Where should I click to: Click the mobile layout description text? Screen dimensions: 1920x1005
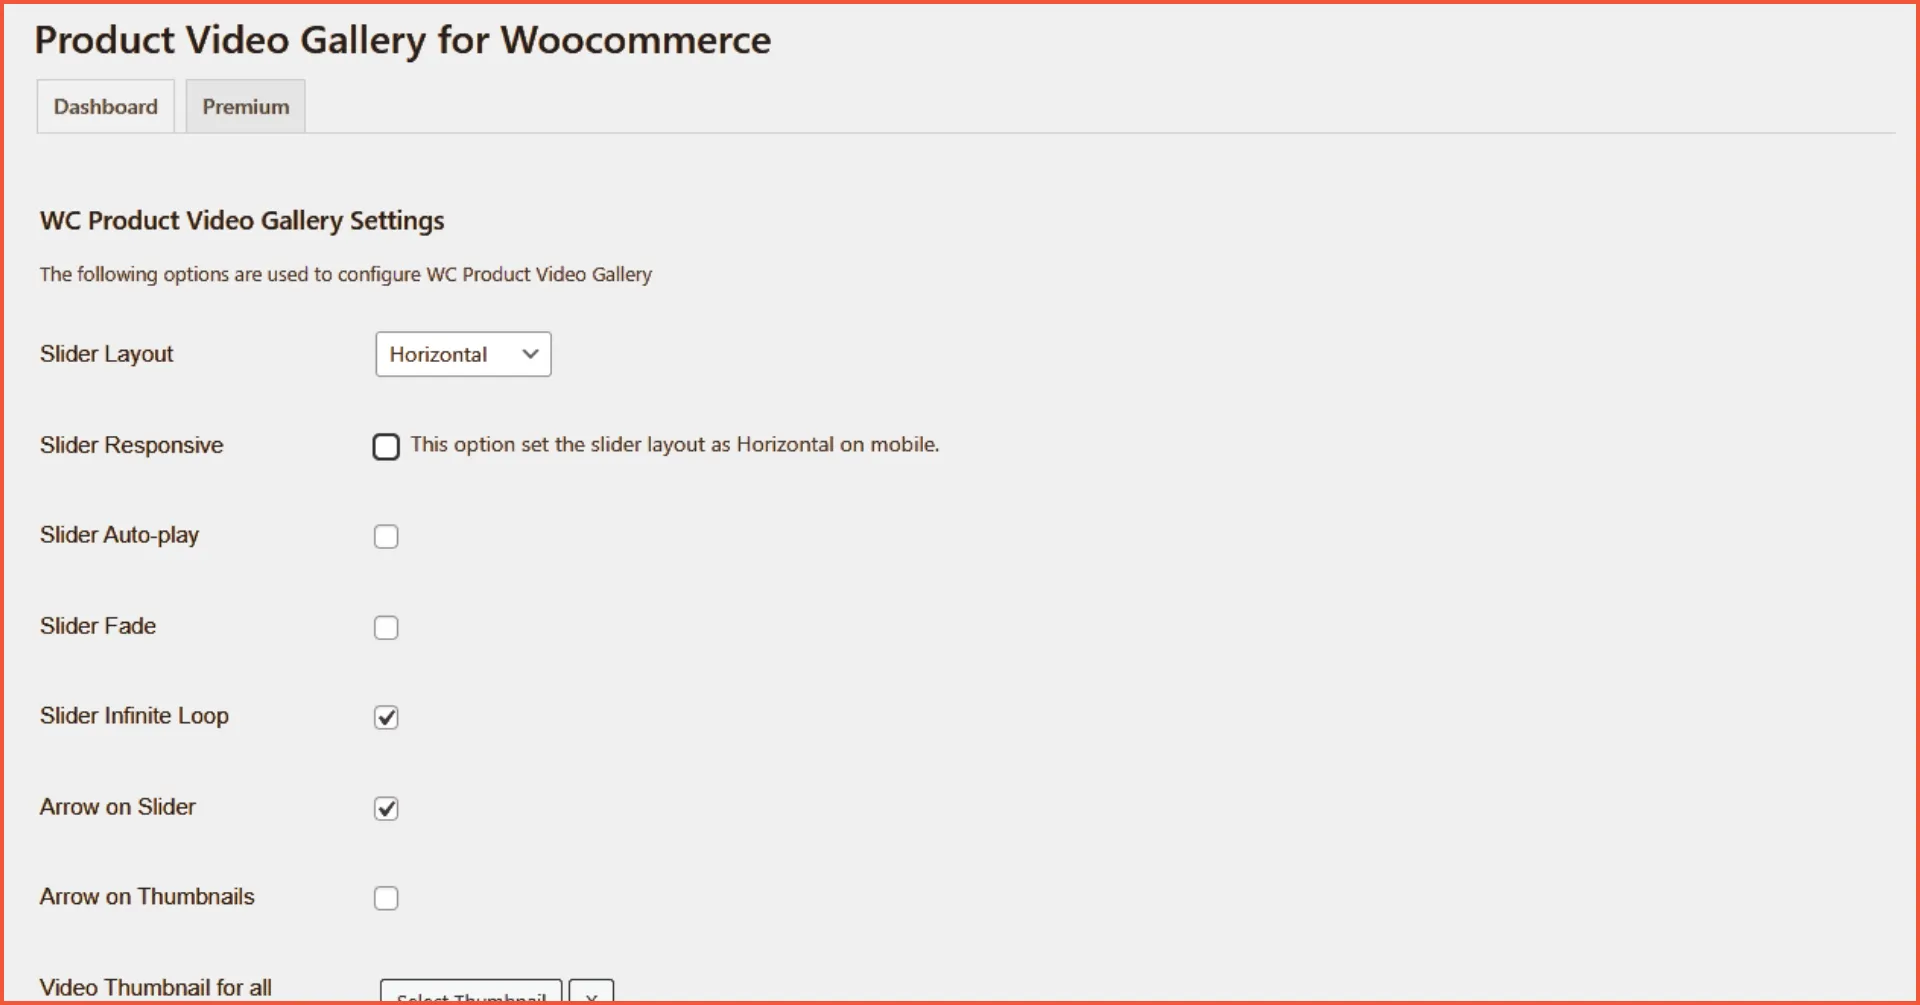675,445
